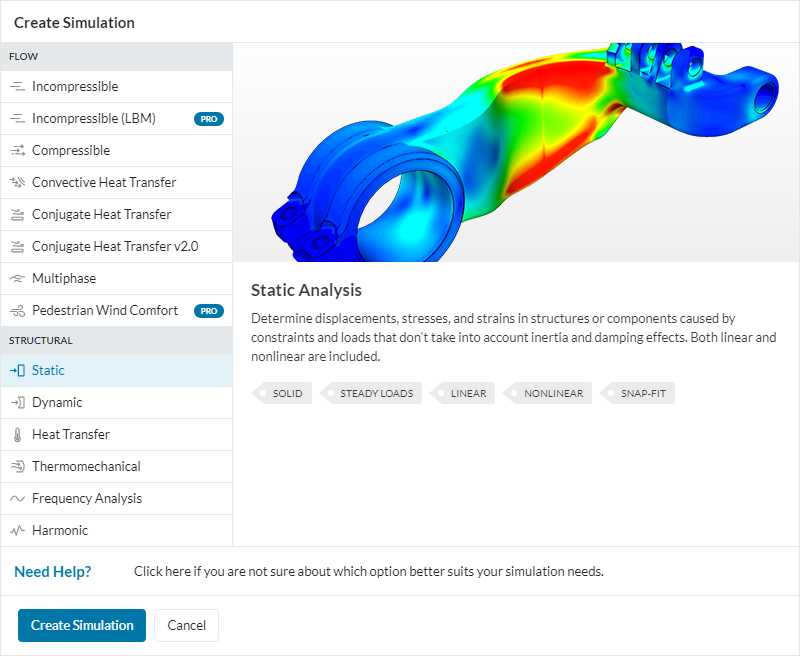Click the SNAP-FIT tag
This screenshot has height=656, width=800.
(641, 393)
